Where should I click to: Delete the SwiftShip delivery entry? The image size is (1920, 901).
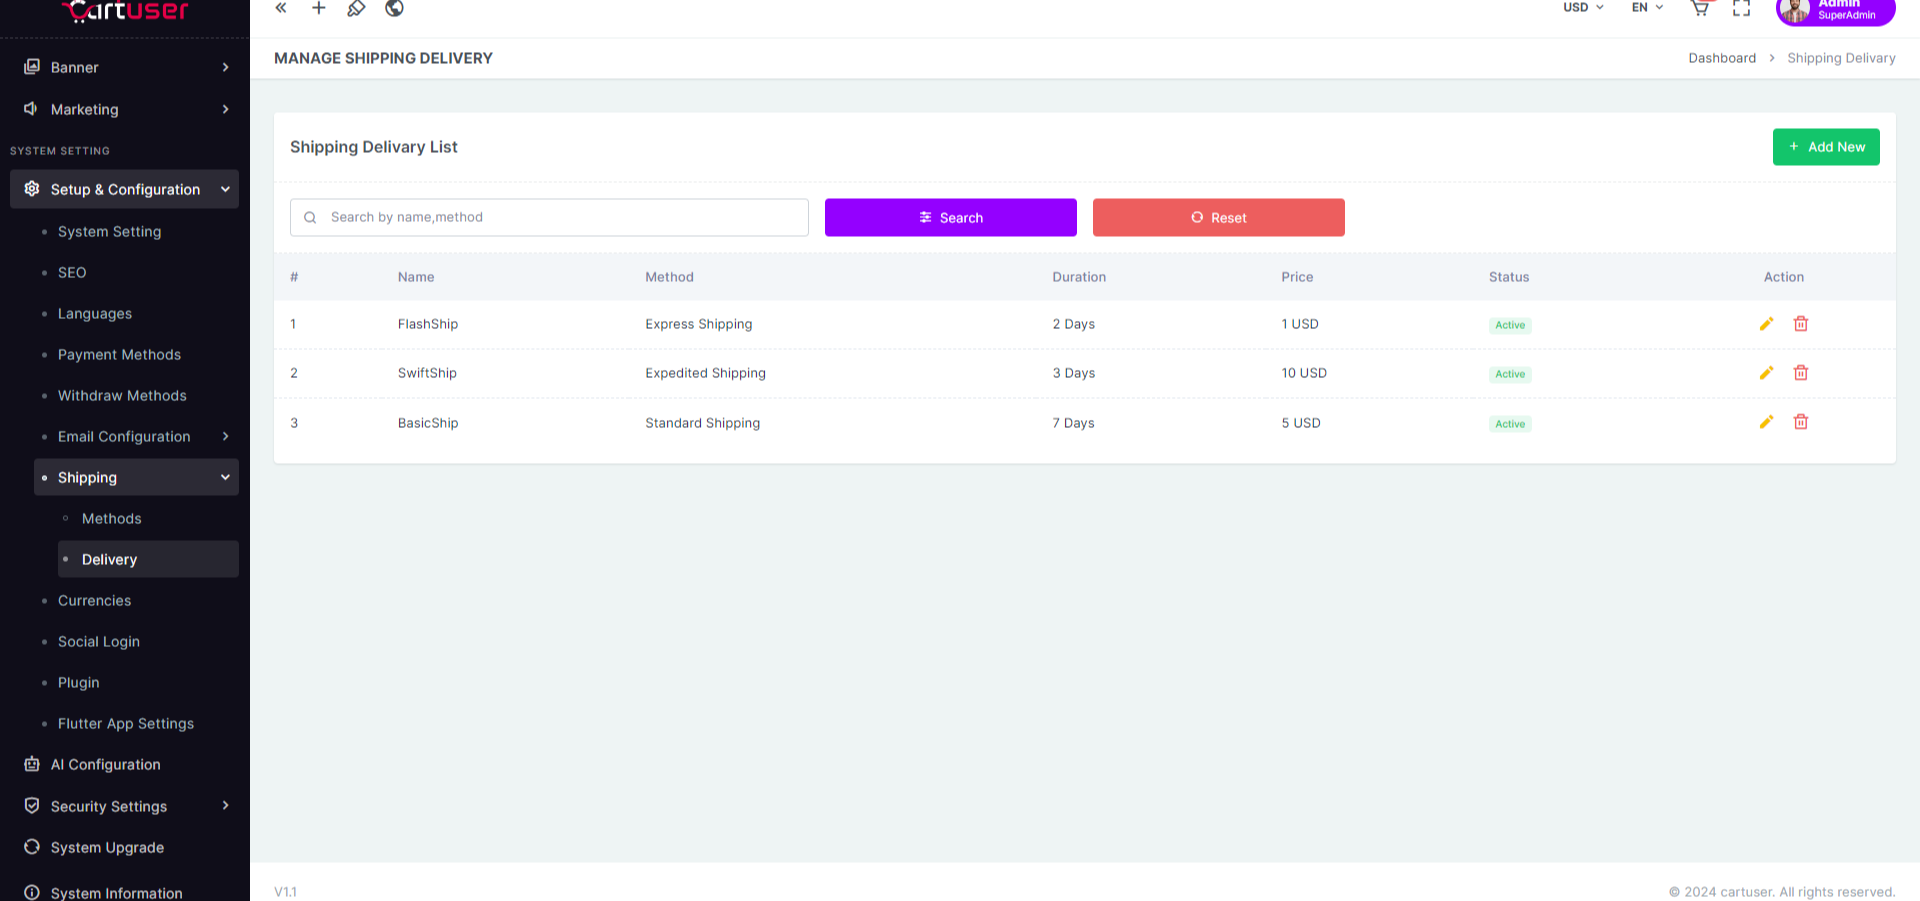[1800, 373]
